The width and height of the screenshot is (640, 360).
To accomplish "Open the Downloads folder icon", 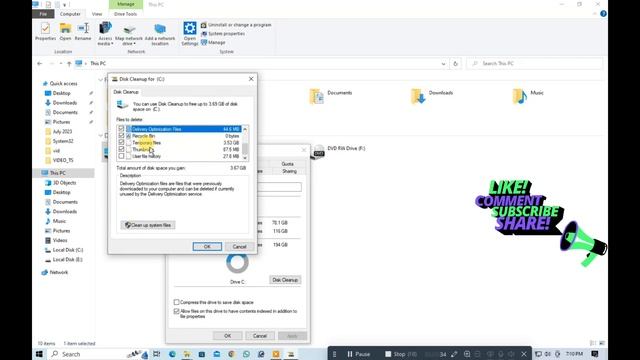I will click(418, 96).
